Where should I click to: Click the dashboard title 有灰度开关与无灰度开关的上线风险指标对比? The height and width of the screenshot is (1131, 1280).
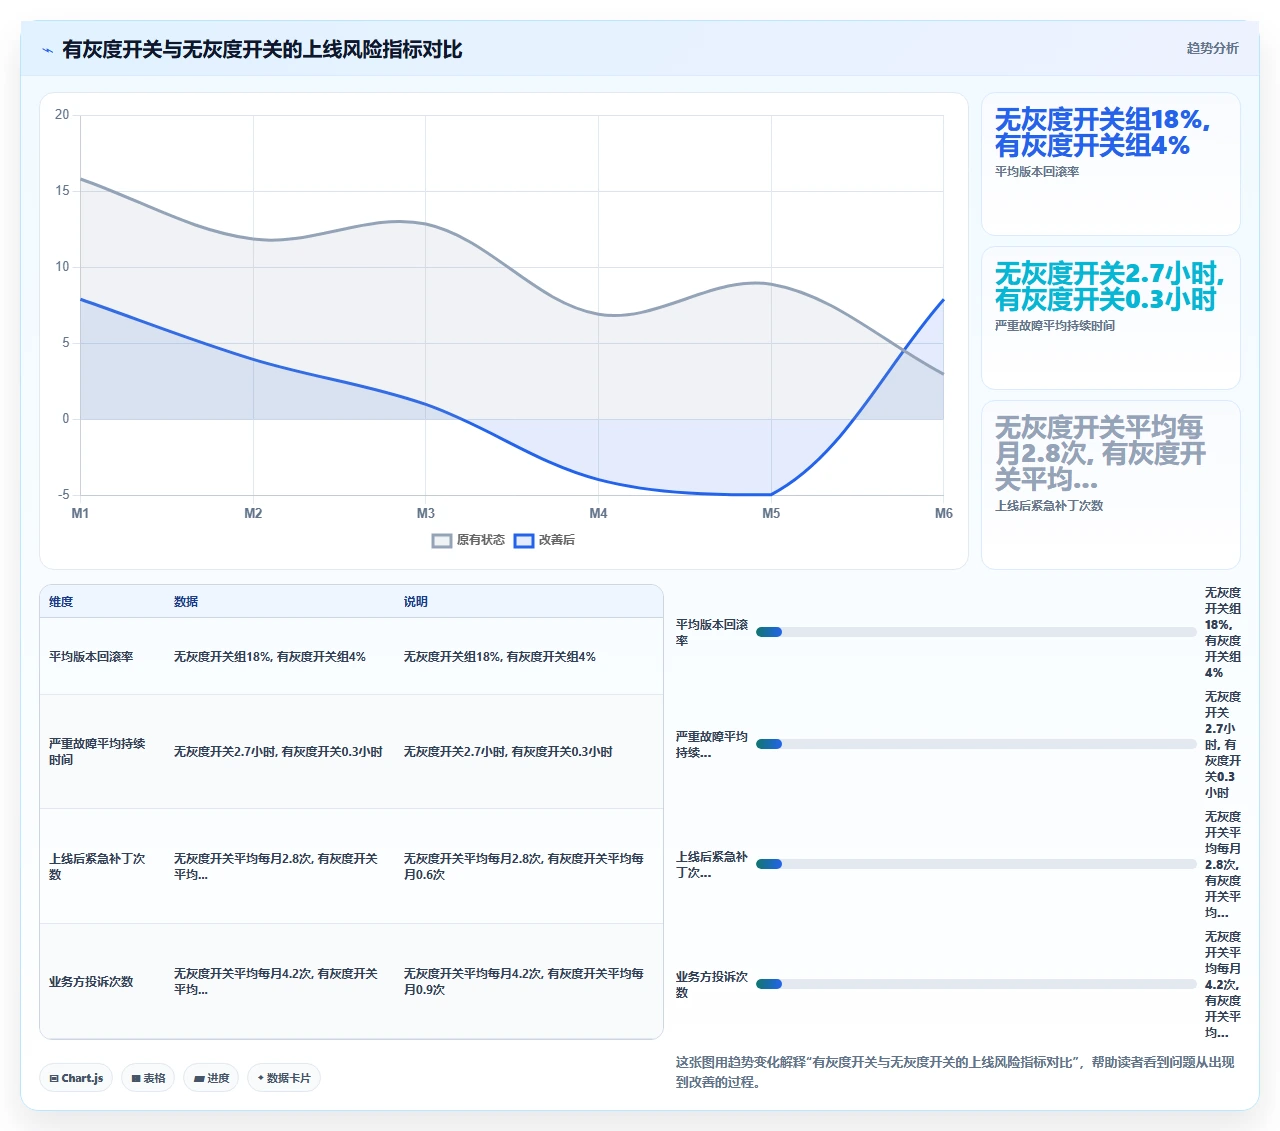point(262,50)
